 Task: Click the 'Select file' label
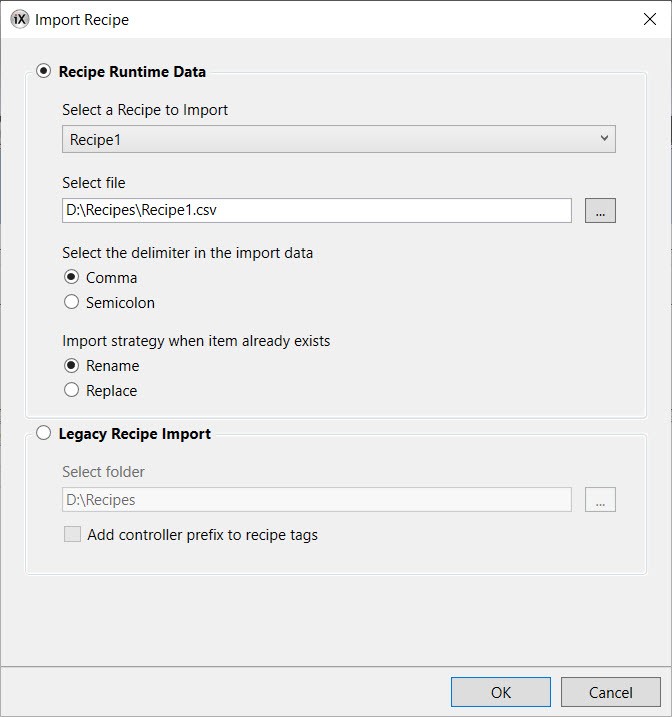(94, 183)
